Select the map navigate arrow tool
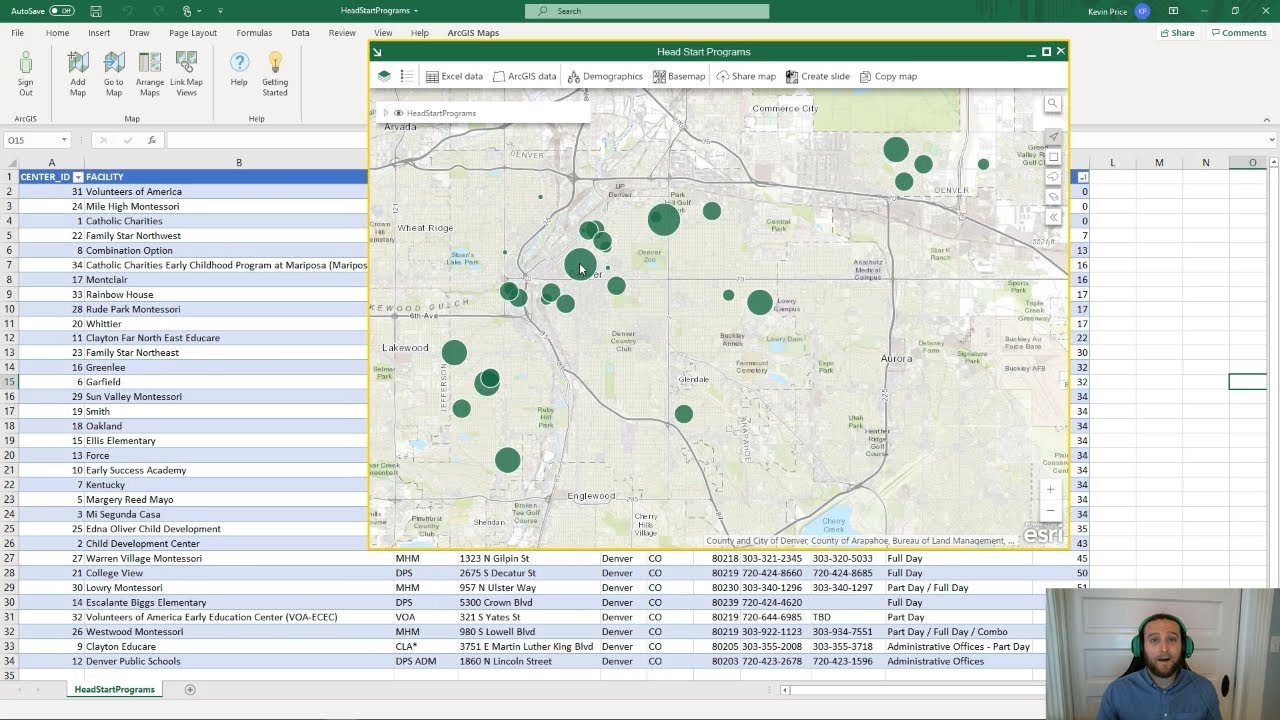 [1053, 137]
